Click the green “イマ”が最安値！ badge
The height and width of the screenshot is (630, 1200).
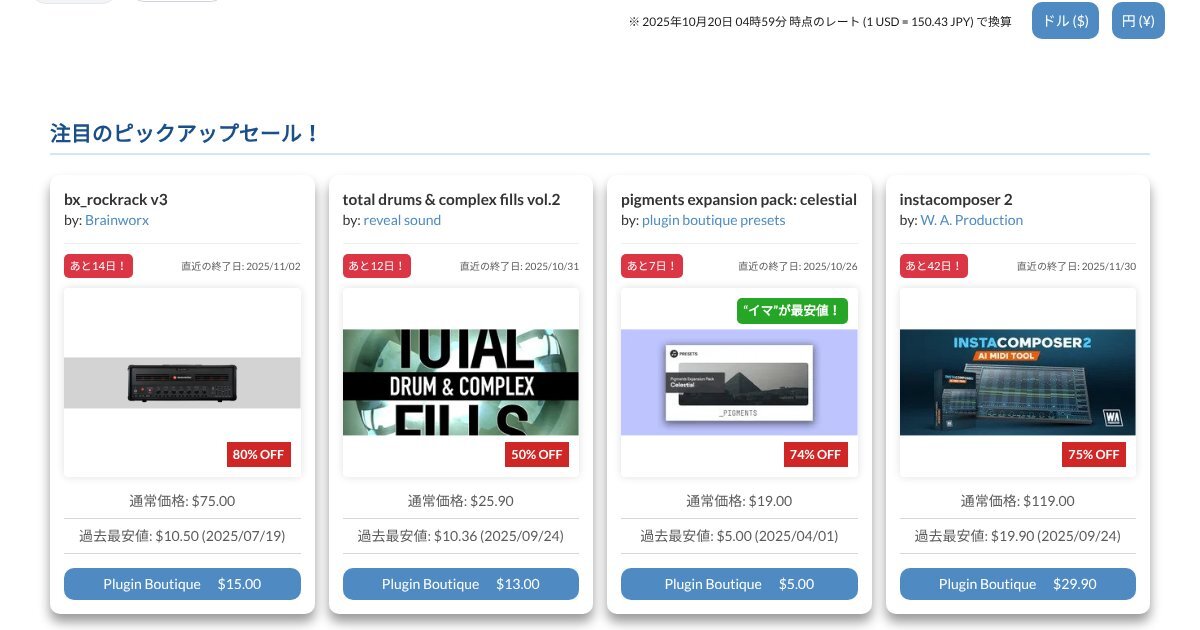tap(792, 311)
